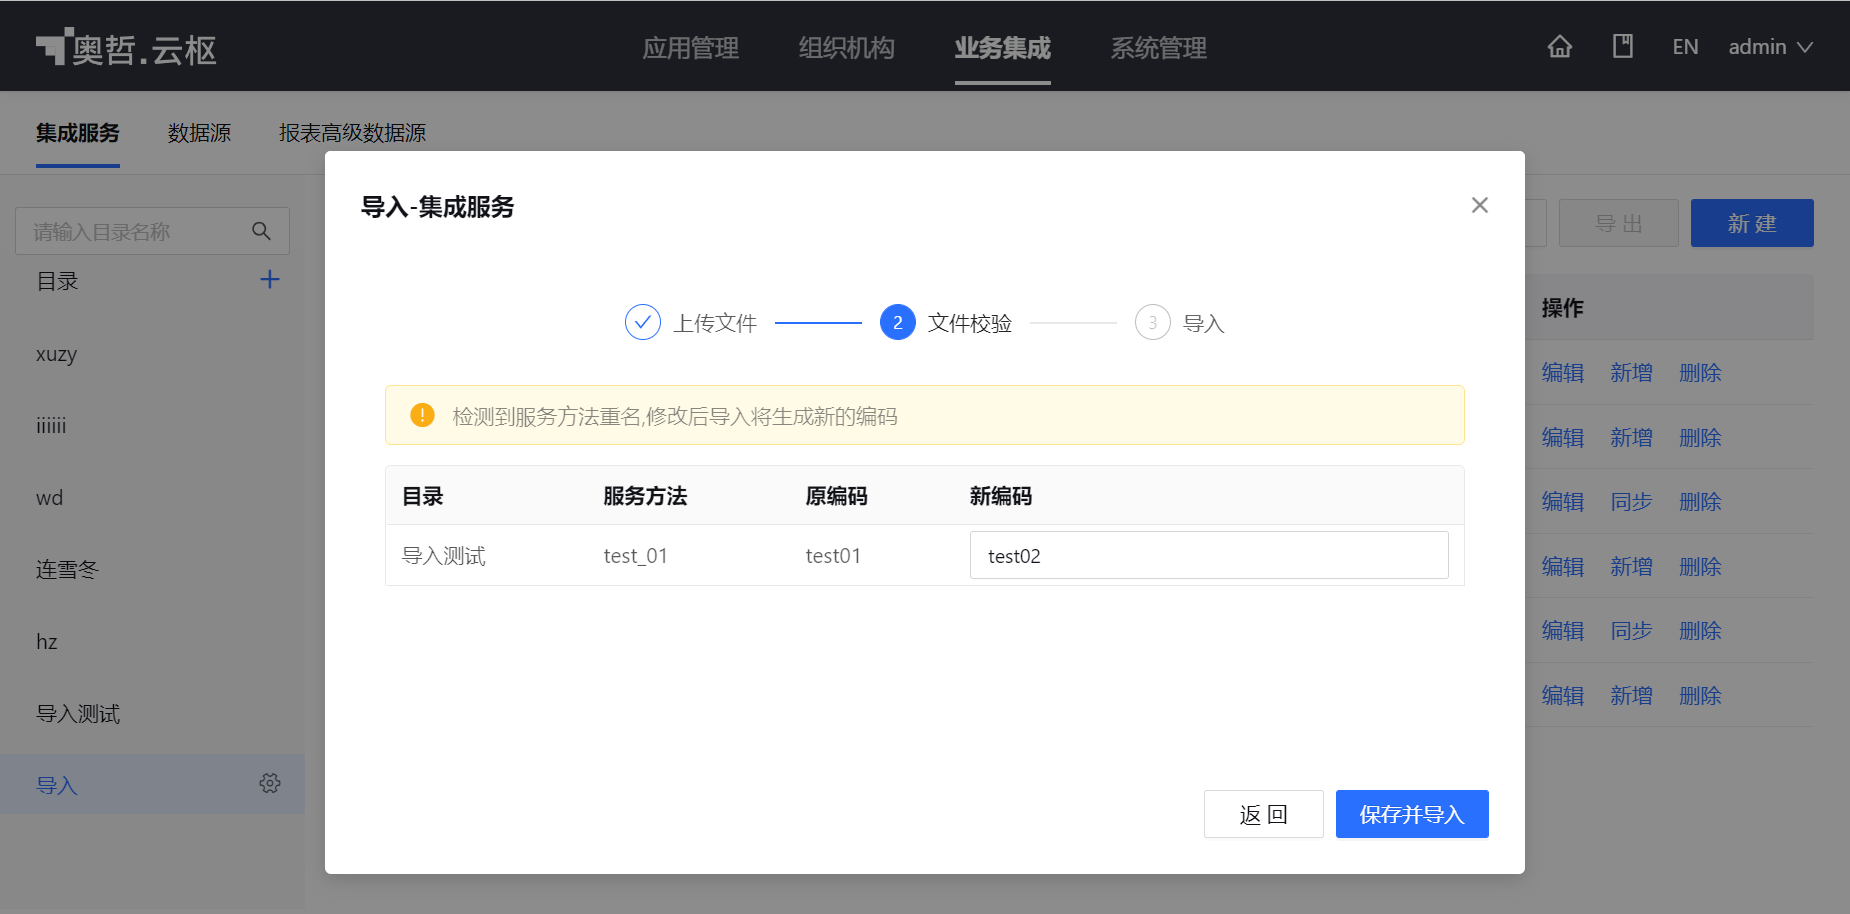Viewport: 1850px width, 914px height.
Task: Click 新增 link in first table row
Action: pos(1632,373)
